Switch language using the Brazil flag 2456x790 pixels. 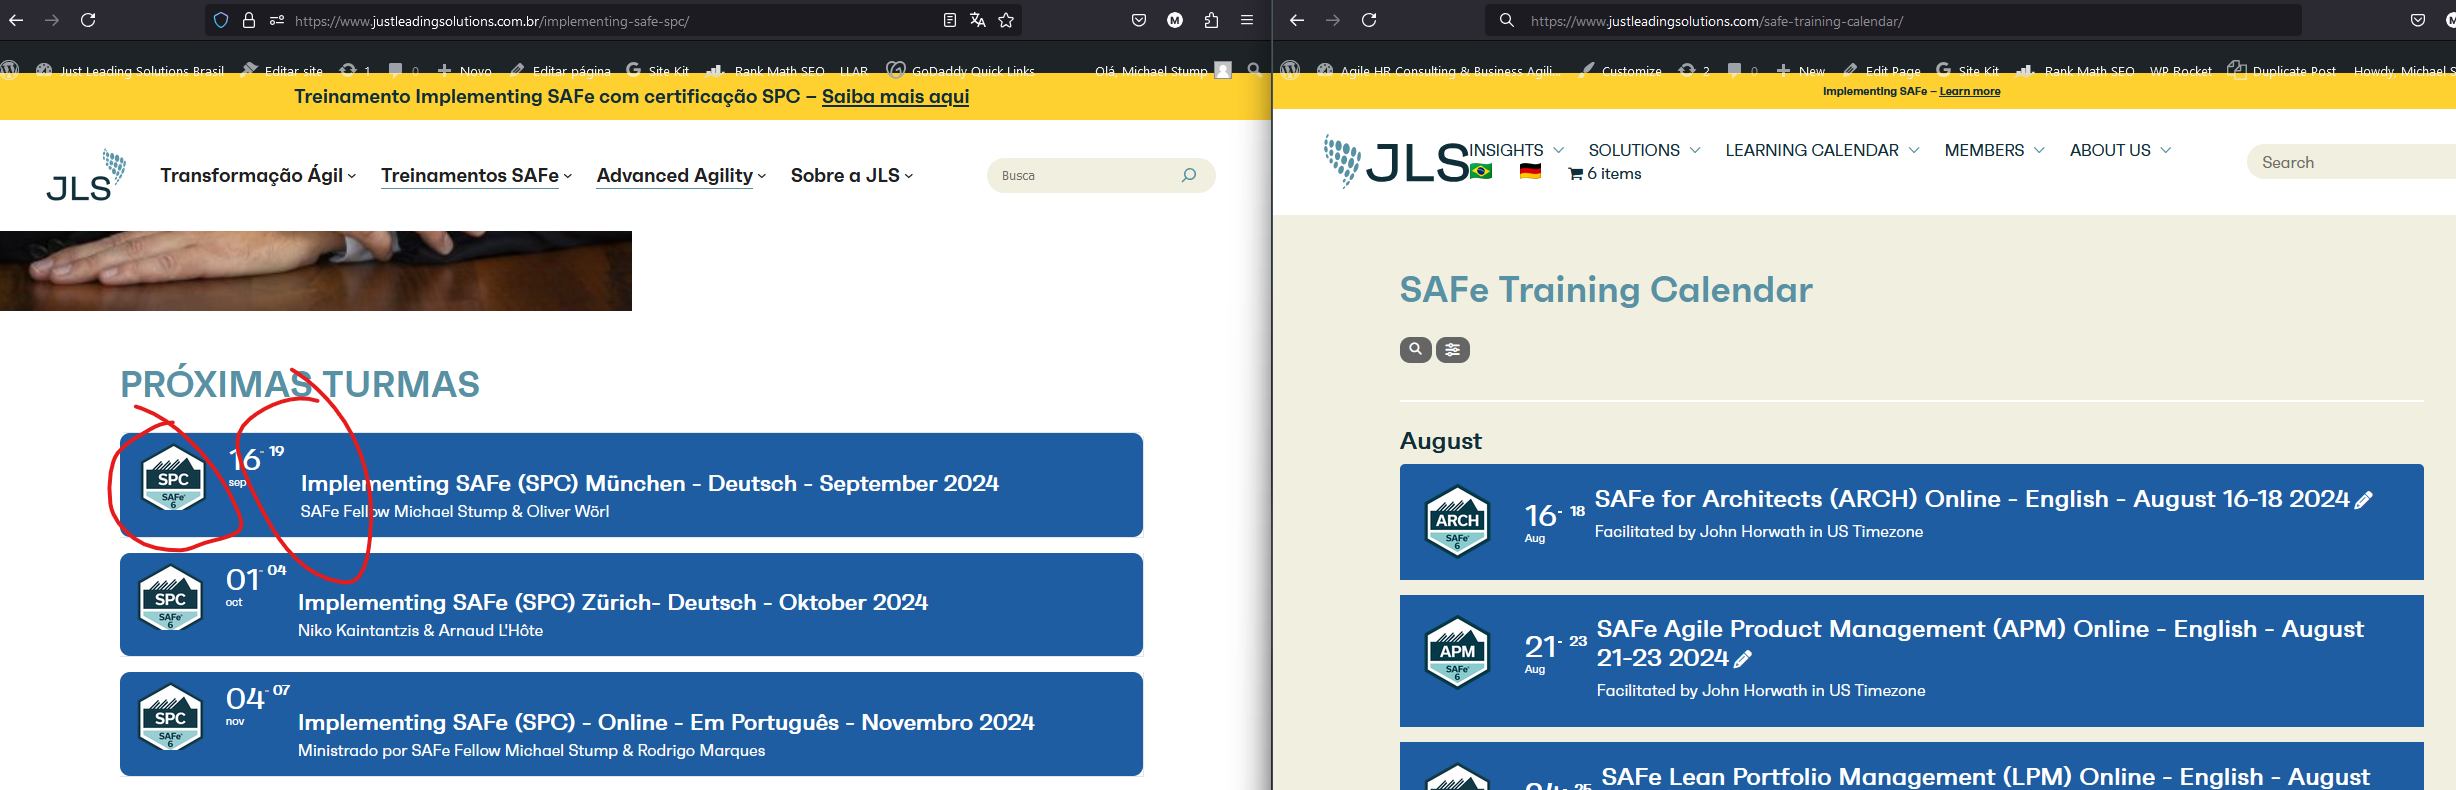(1481, 172)
